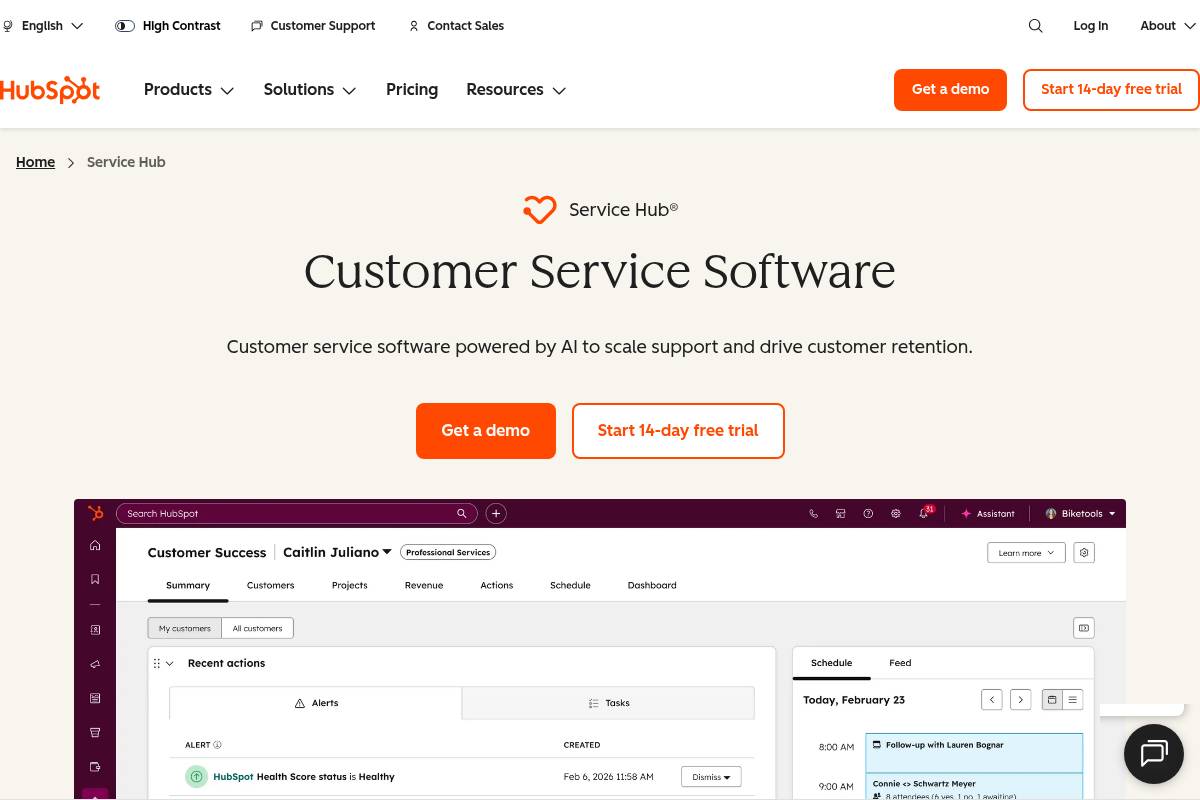This screenshot has height=800, width=1200.
Task: Open the Feed tab
Action: [x=900, y=663]
